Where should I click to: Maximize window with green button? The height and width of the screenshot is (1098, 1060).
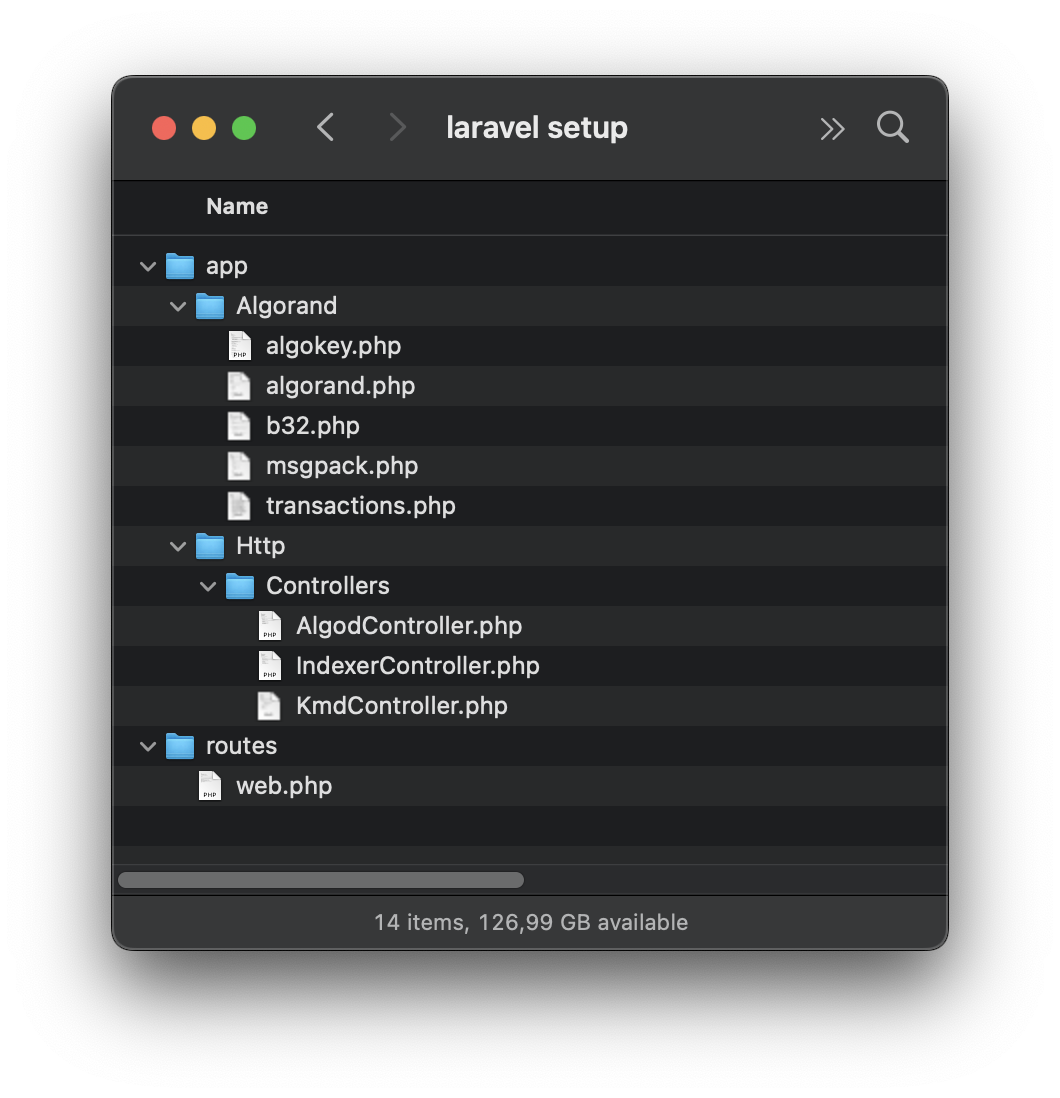click(244, 128)
